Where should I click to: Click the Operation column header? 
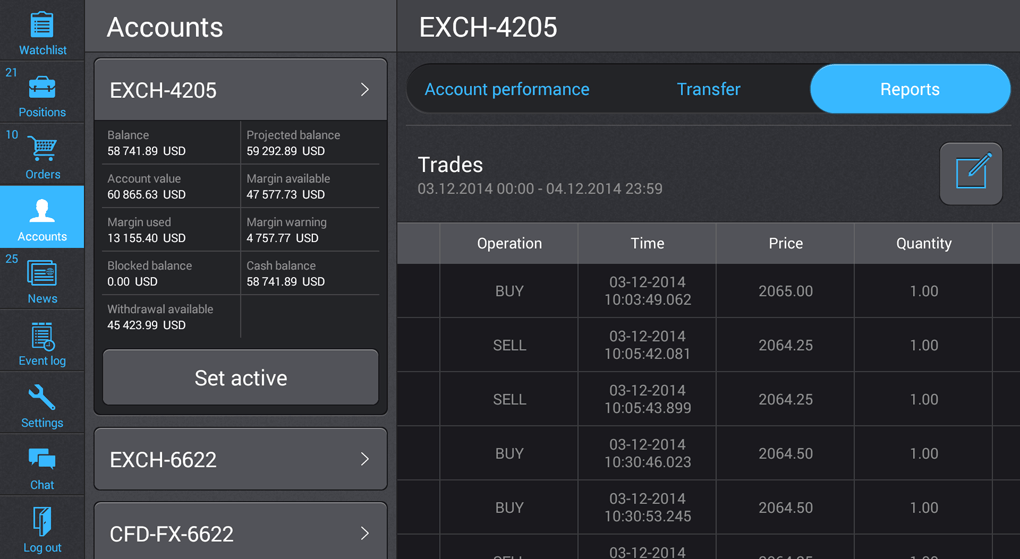pyautogui.click(x=509, y=243)
